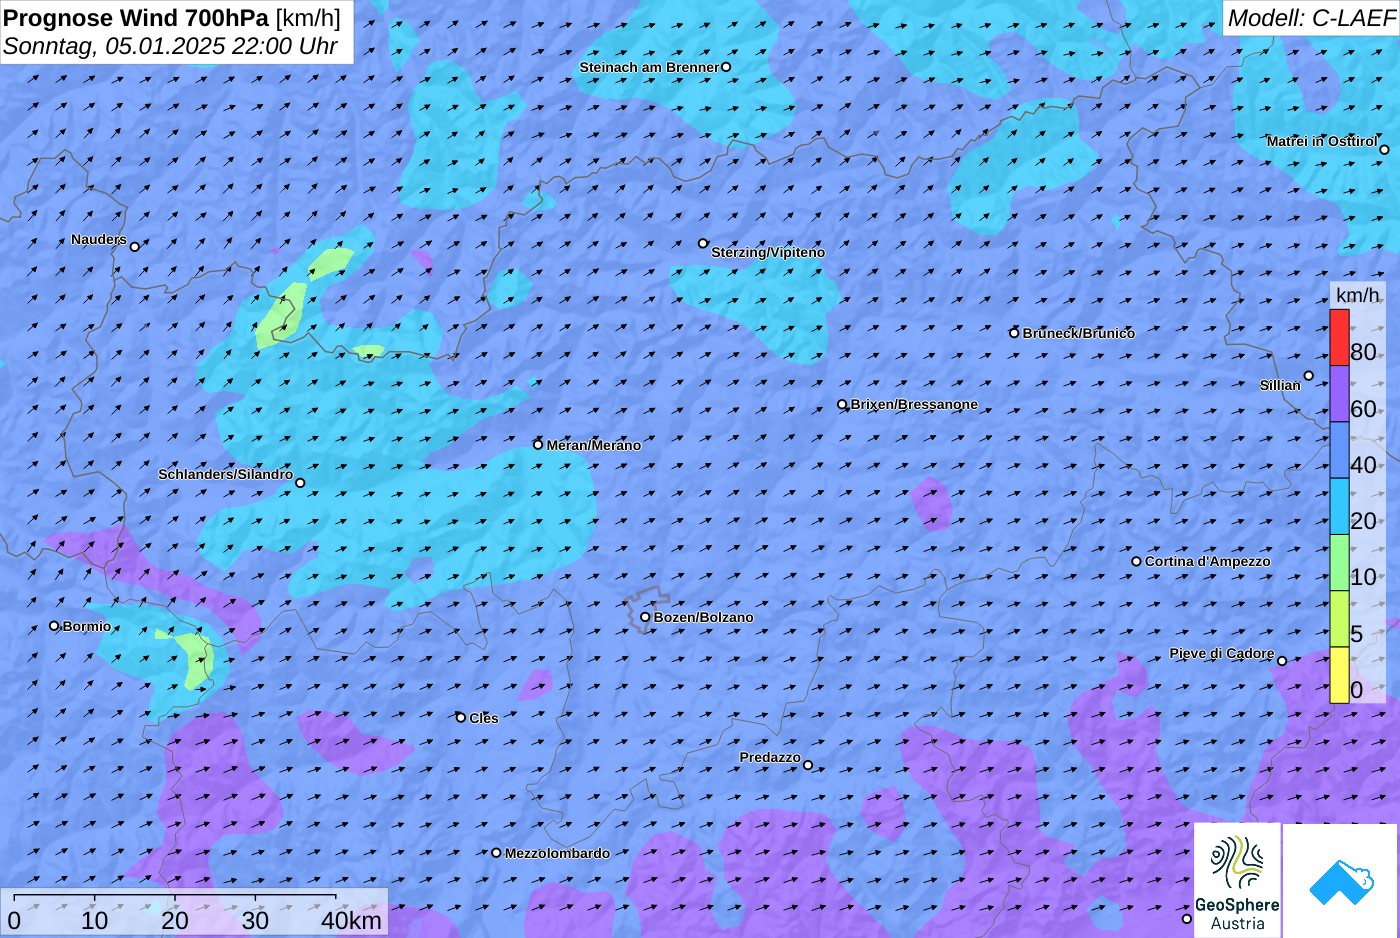The image size is (1400, 938).
Task: Click the '20' scale bar label
Action: coord(175,920)
